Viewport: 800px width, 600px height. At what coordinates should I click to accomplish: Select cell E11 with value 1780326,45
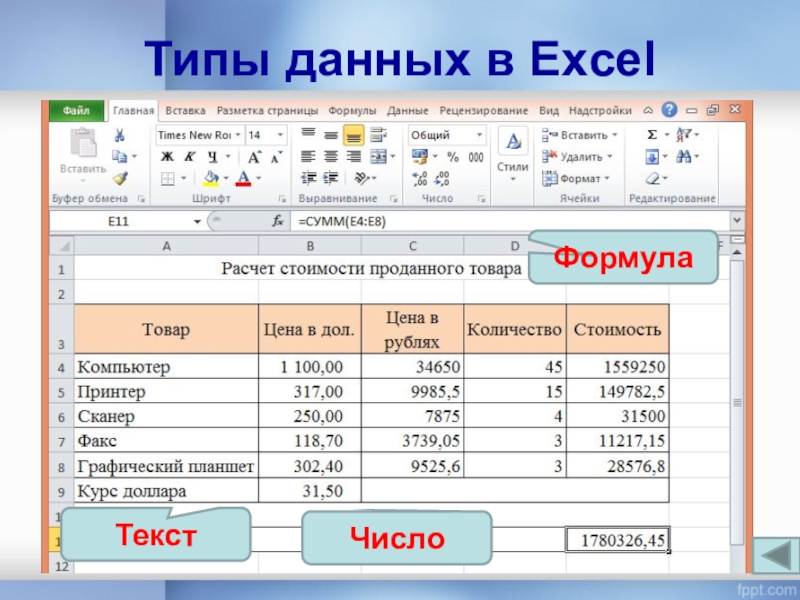tap(617, 540)
